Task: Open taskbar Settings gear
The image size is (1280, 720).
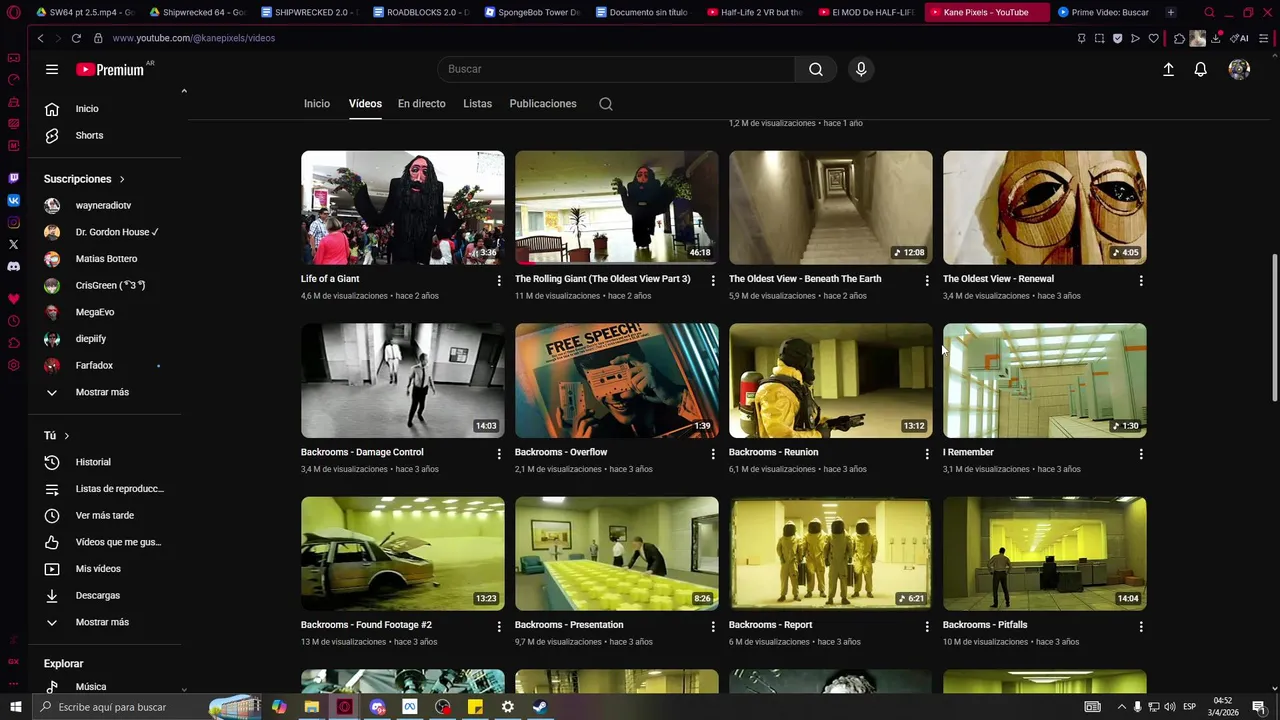Action: tap(507, 707)
